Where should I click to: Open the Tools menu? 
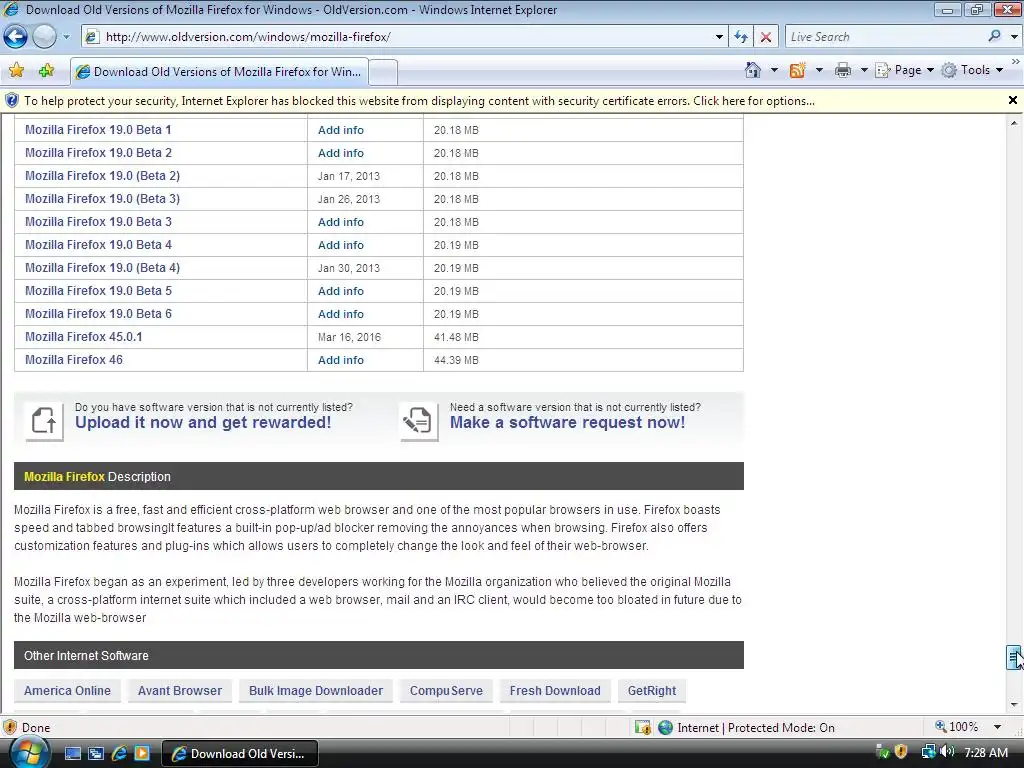coord(972,70)
